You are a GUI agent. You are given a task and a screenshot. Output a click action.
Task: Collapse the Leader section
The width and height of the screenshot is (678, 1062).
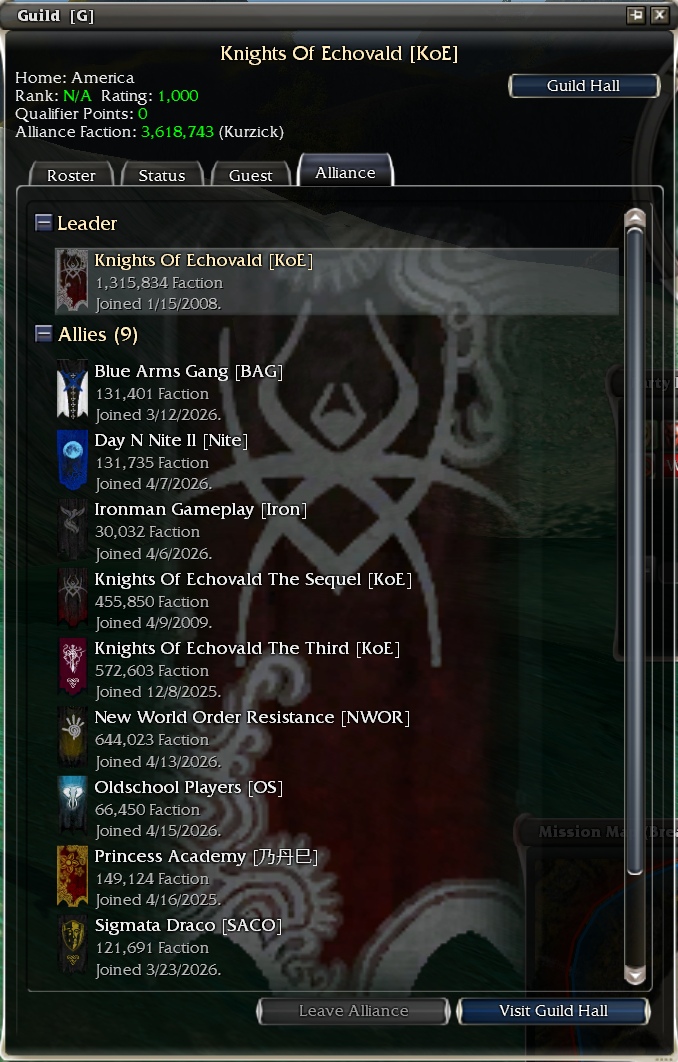pyautogui.click(x=43, y=222)
